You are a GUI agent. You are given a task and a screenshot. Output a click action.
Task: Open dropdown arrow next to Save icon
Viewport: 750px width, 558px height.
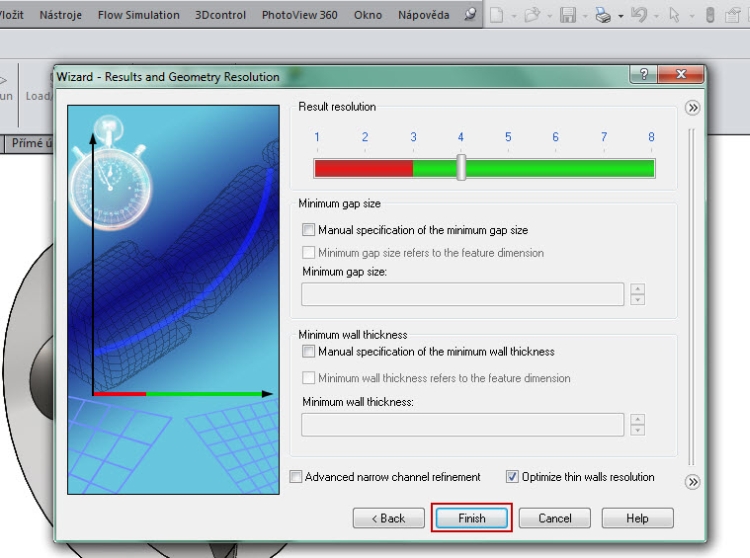pos(585,16)
